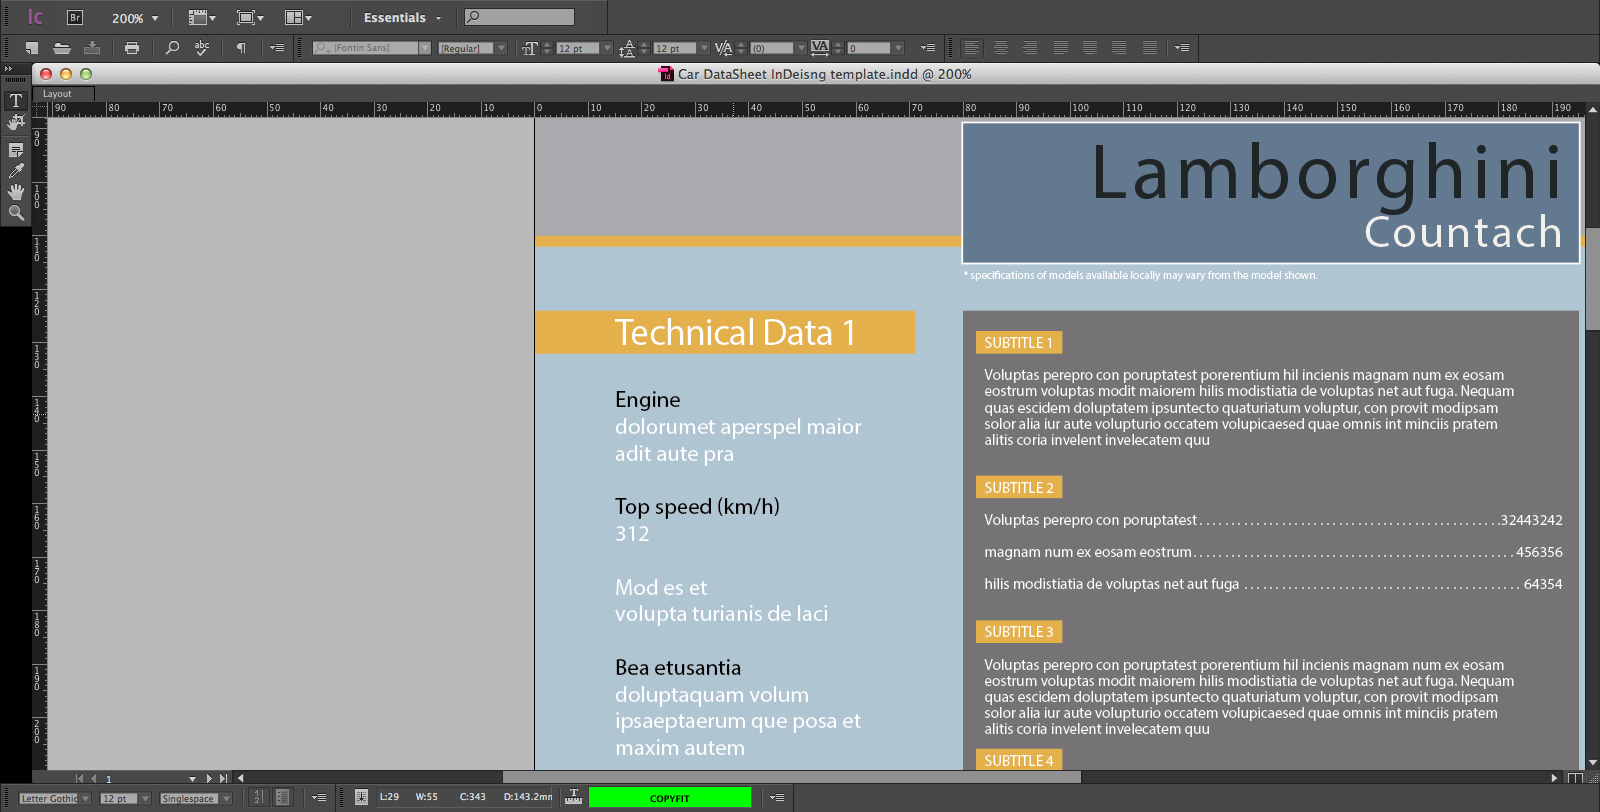The image size is (1600, 812).
Task: Click the green COPYFIT progress bar
Action: click(x=670, y=797)
